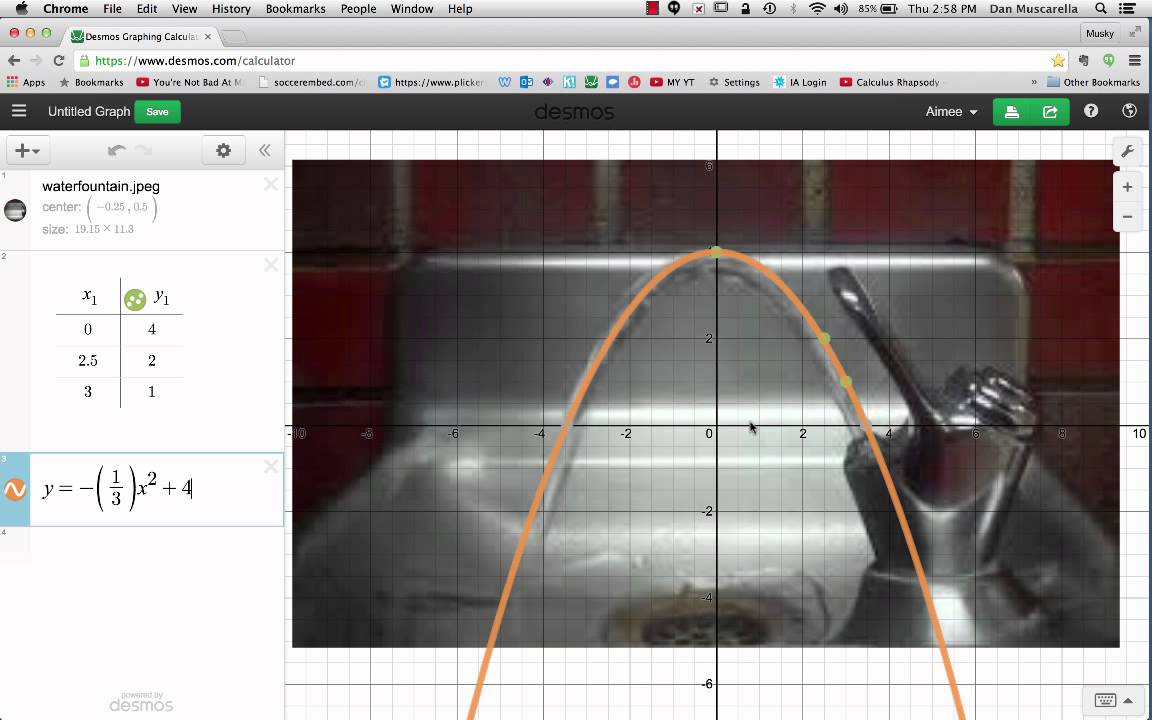Open the IA Login bookmark
Image resolution: width=1152 pixels, height=720 pixels.
[x=800, y=82]
